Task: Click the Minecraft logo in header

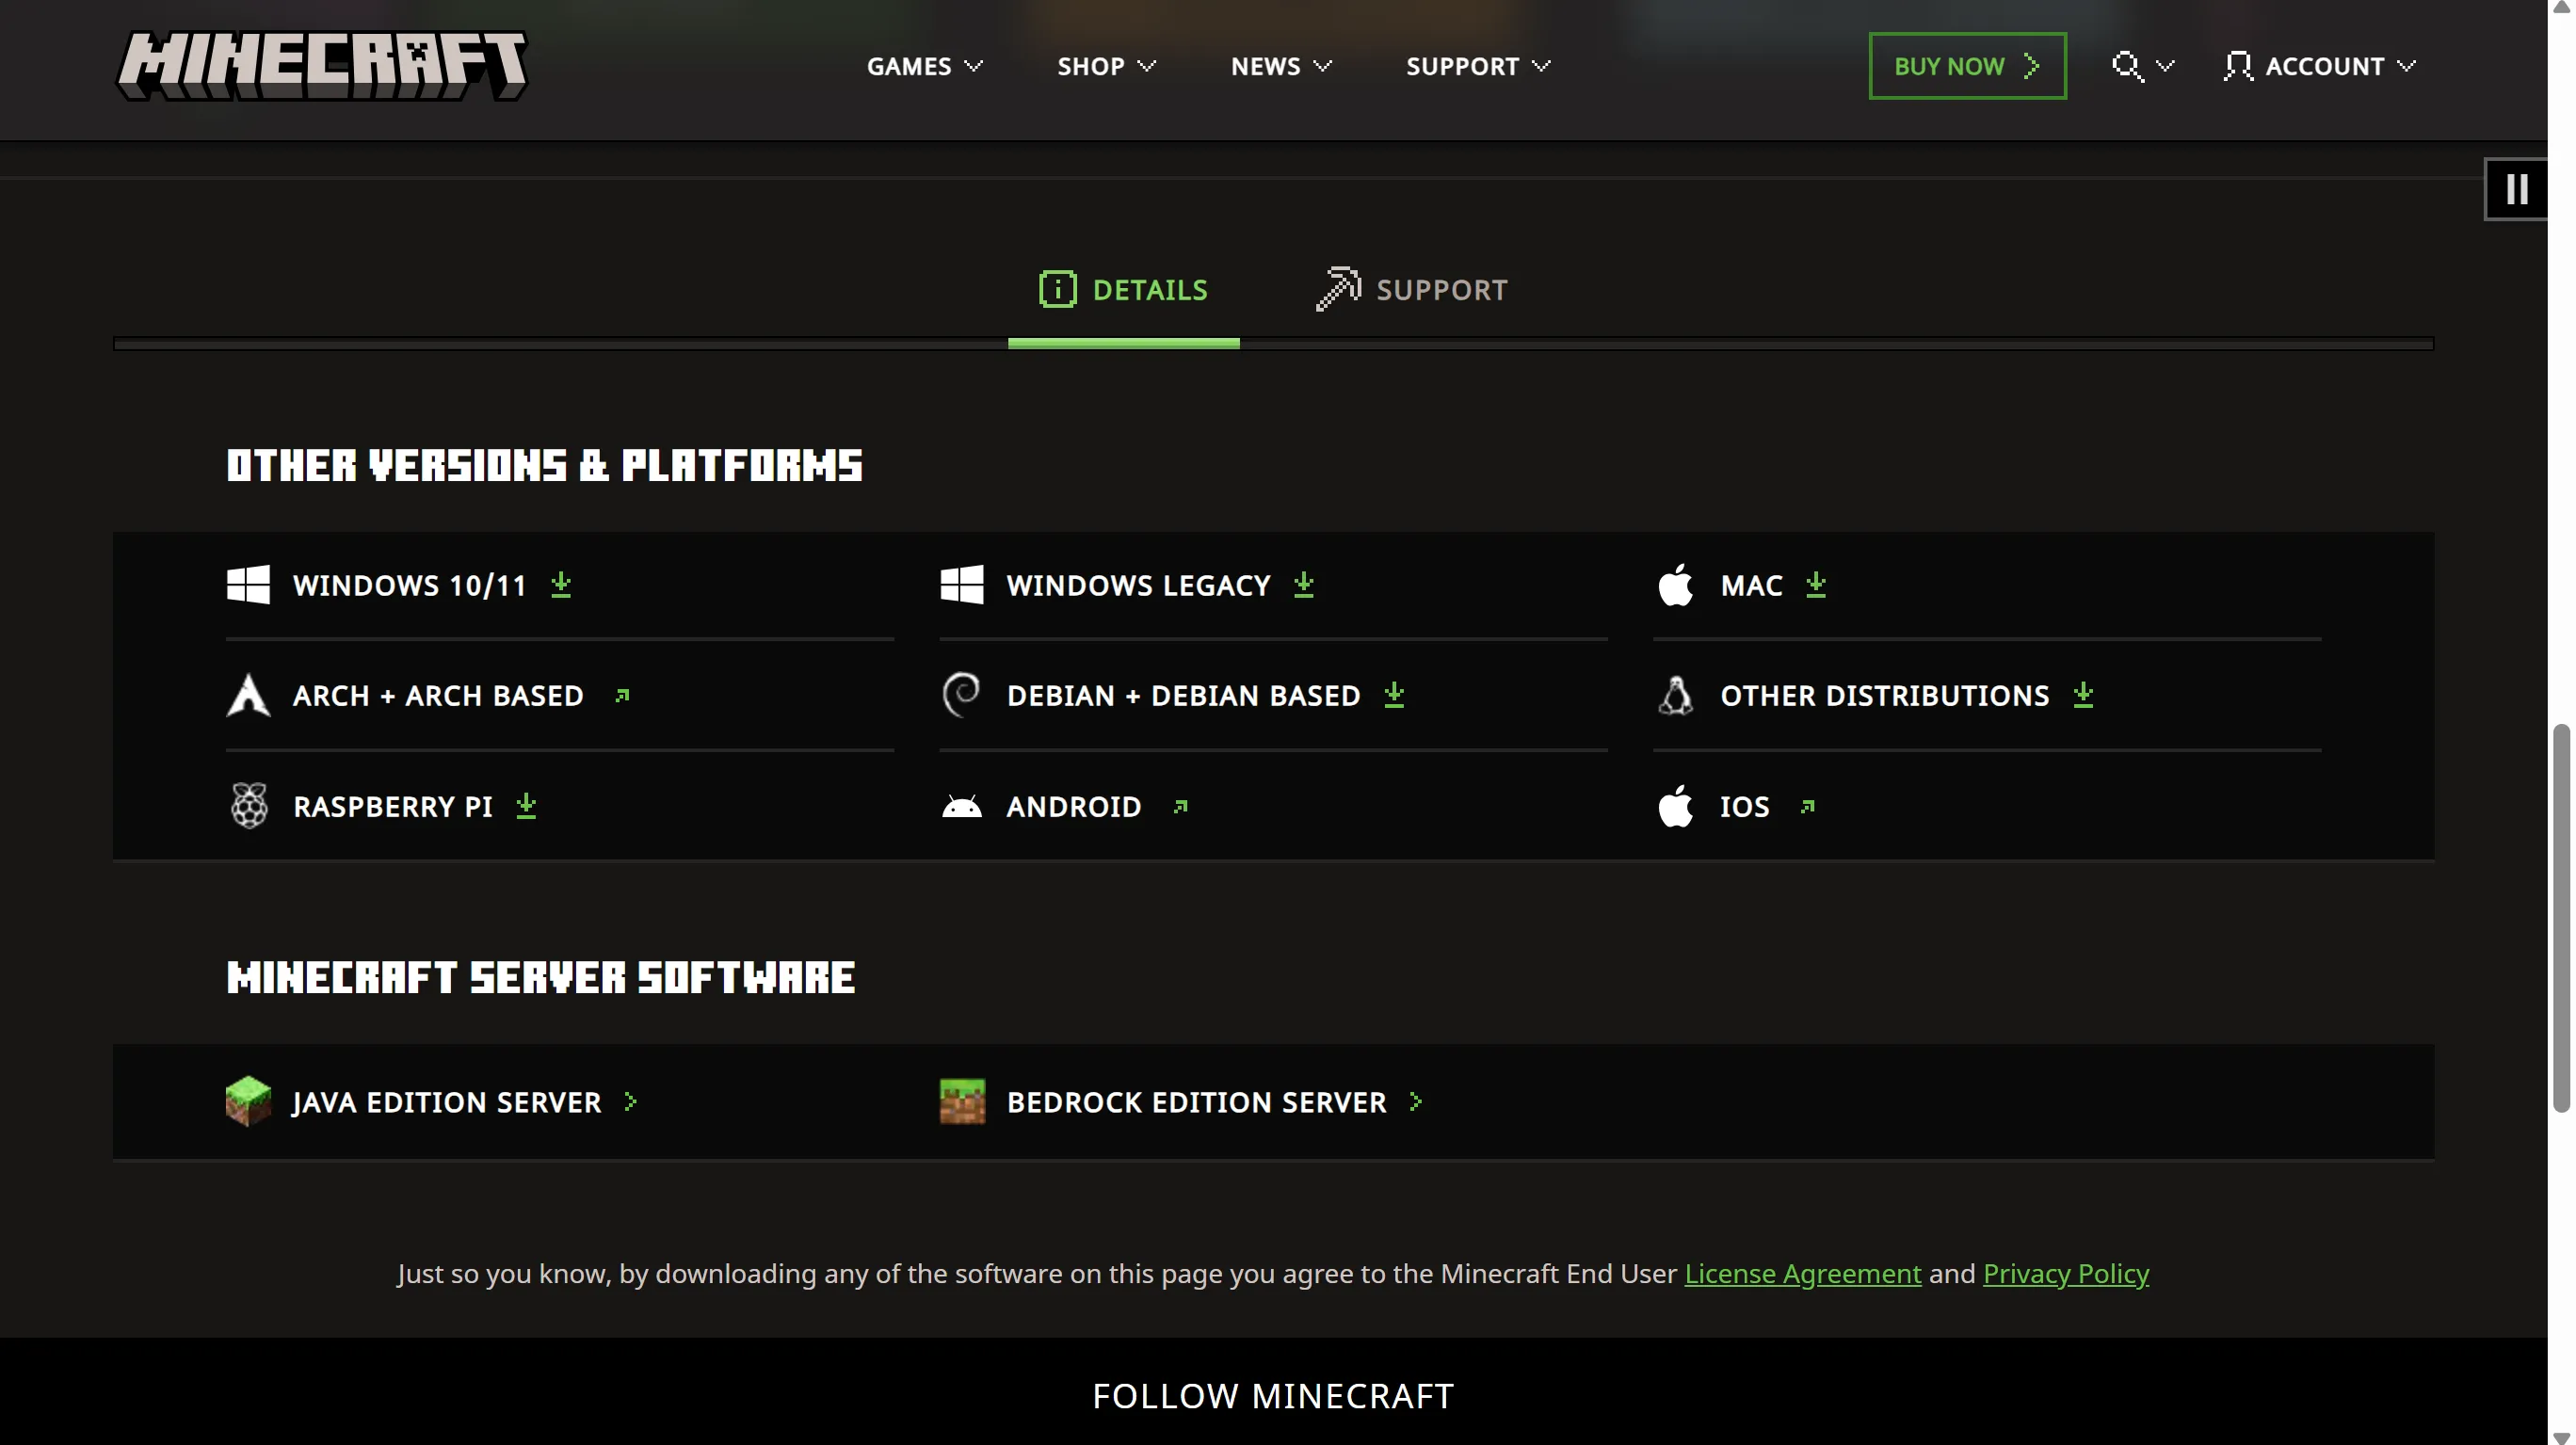Action: [322, 65]
